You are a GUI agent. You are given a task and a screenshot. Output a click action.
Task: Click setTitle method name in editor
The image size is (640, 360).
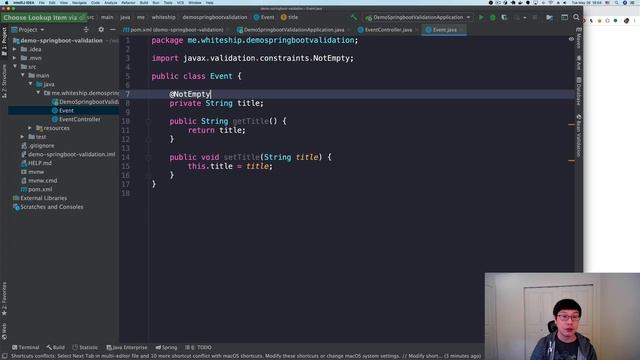click(242, 157)
